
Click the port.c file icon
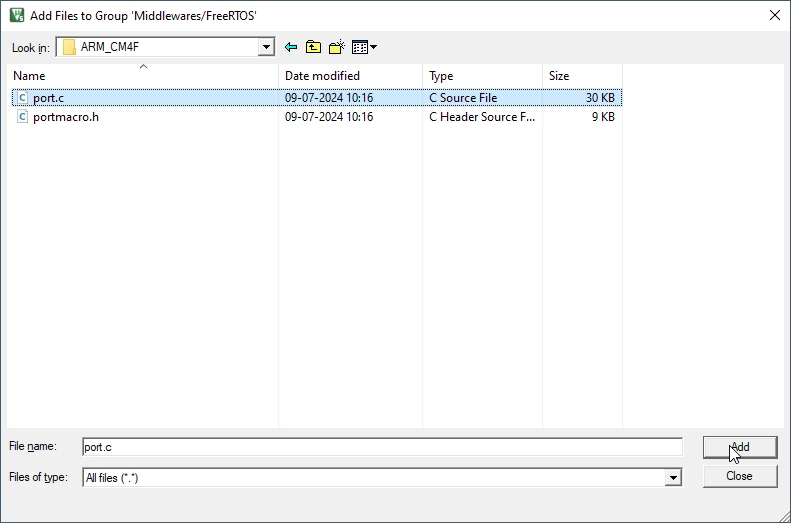pos(22,98)
